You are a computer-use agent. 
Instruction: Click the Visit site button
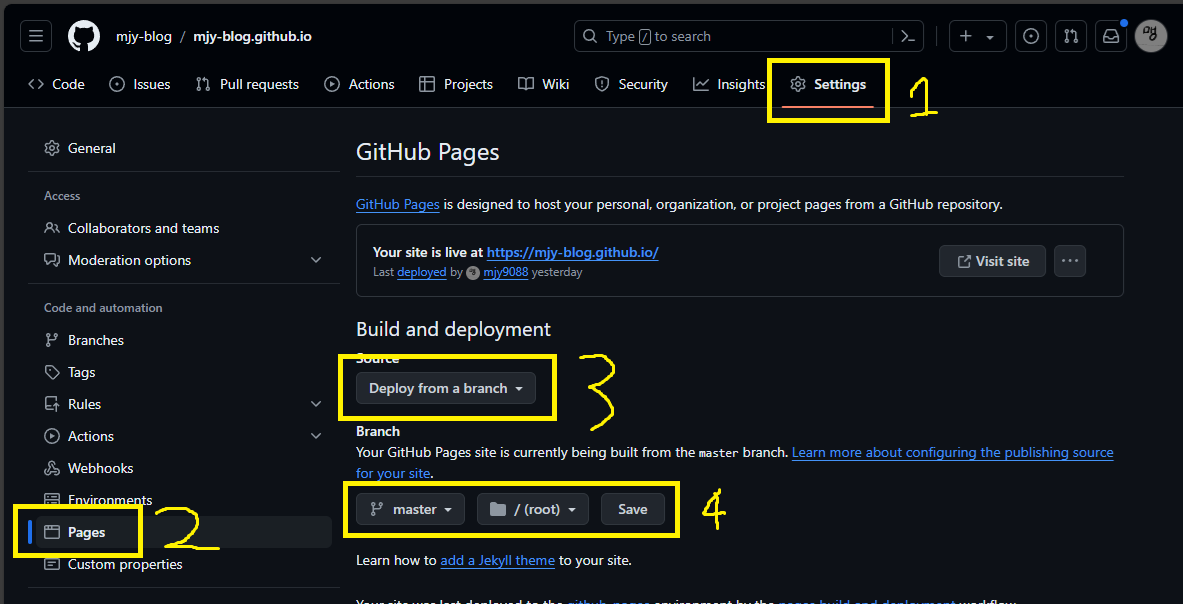point(992,261)
